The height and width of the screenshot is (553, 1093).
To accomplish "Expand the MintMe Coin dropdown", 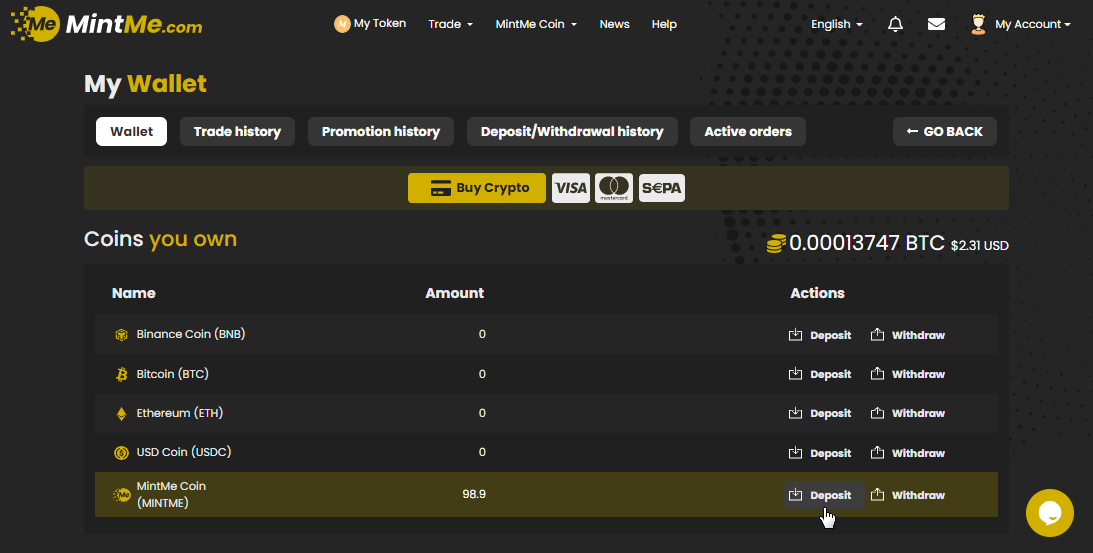I will point(536,24).
